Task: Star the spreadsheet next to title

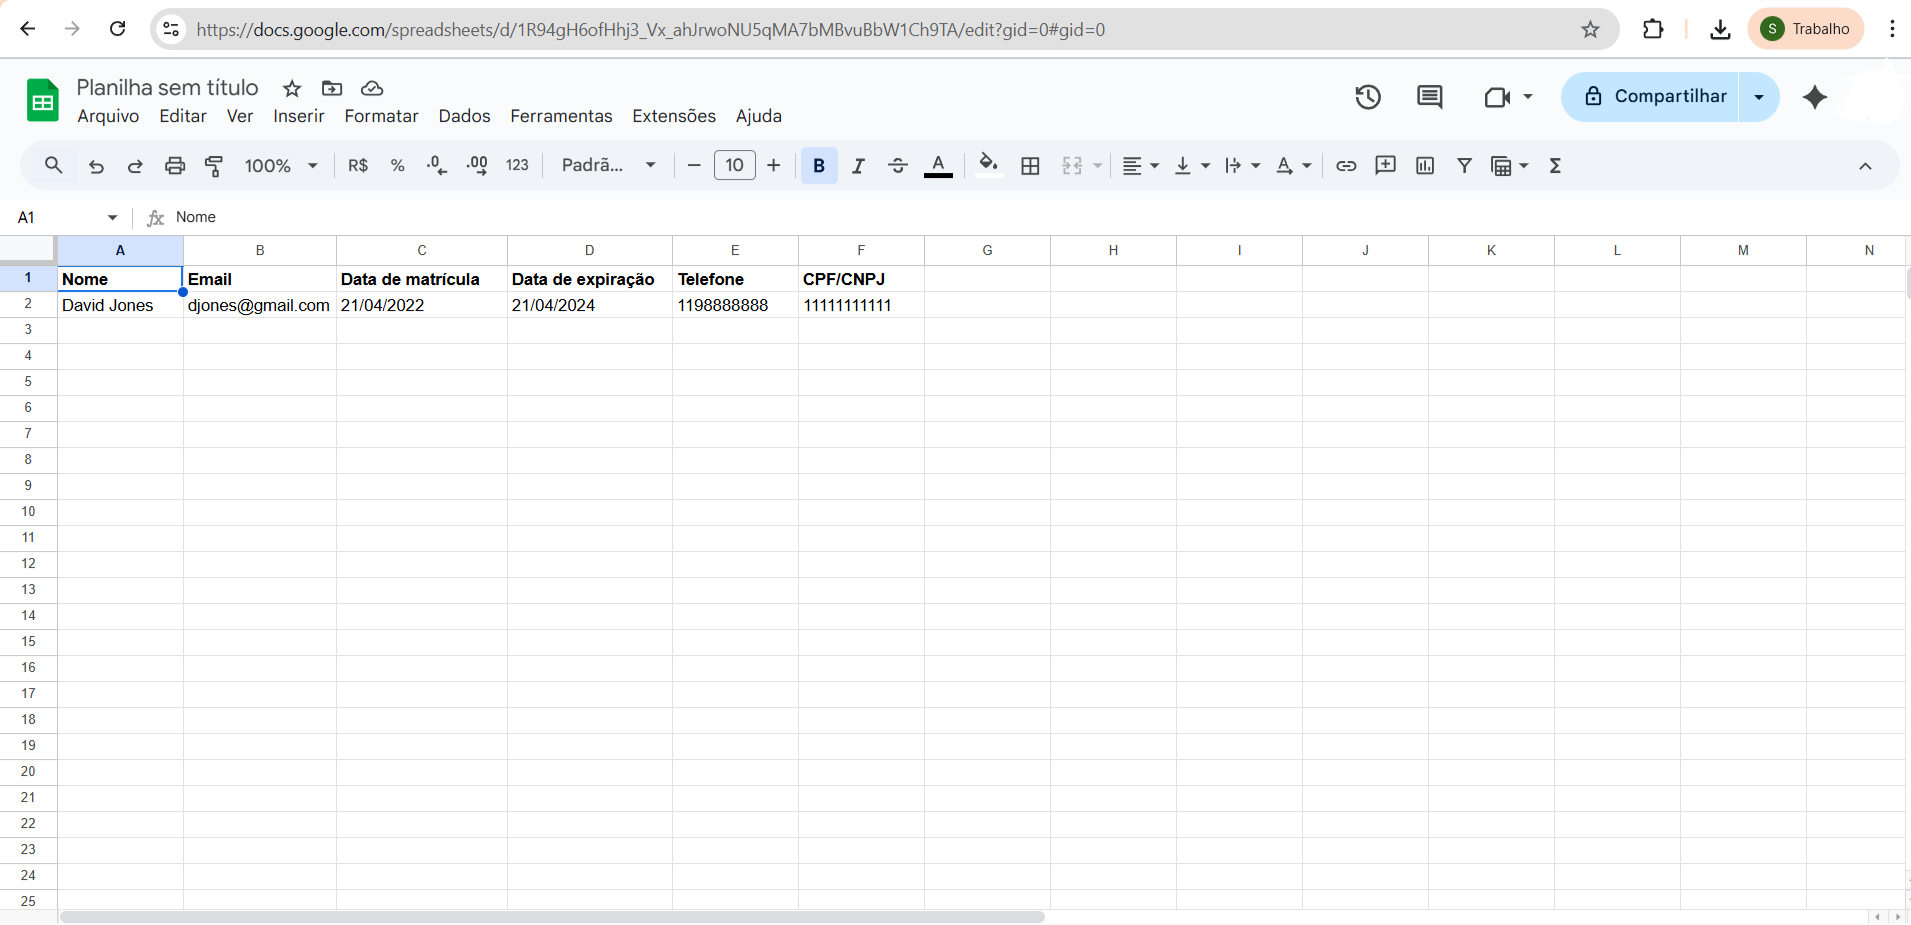Action: (x=292, y=89)
